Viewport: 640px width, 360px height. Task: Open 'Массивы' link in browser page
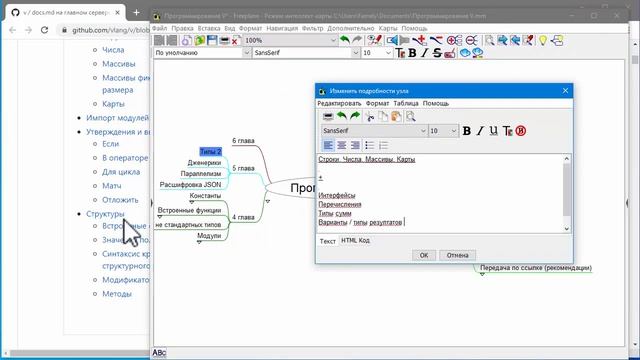119,64
